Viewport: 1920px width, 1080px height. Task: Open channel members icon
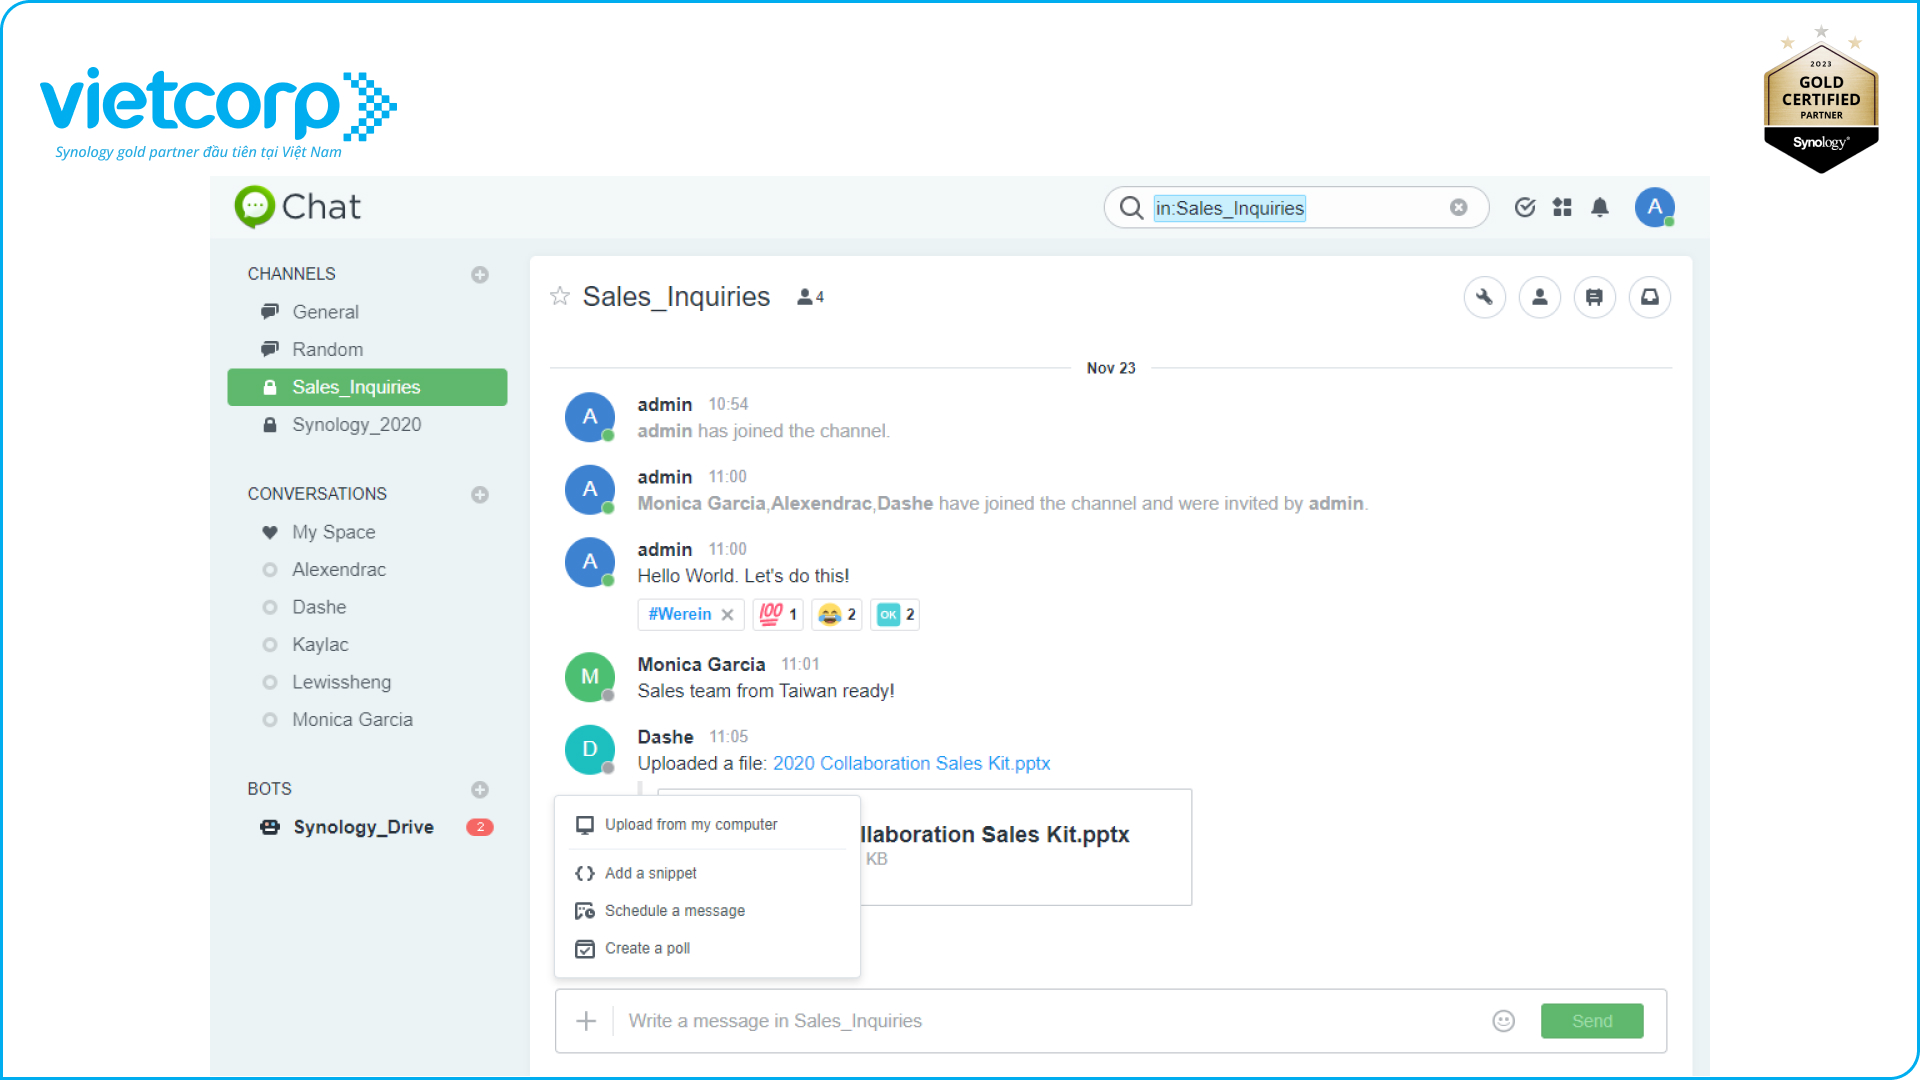[1539, 297]
